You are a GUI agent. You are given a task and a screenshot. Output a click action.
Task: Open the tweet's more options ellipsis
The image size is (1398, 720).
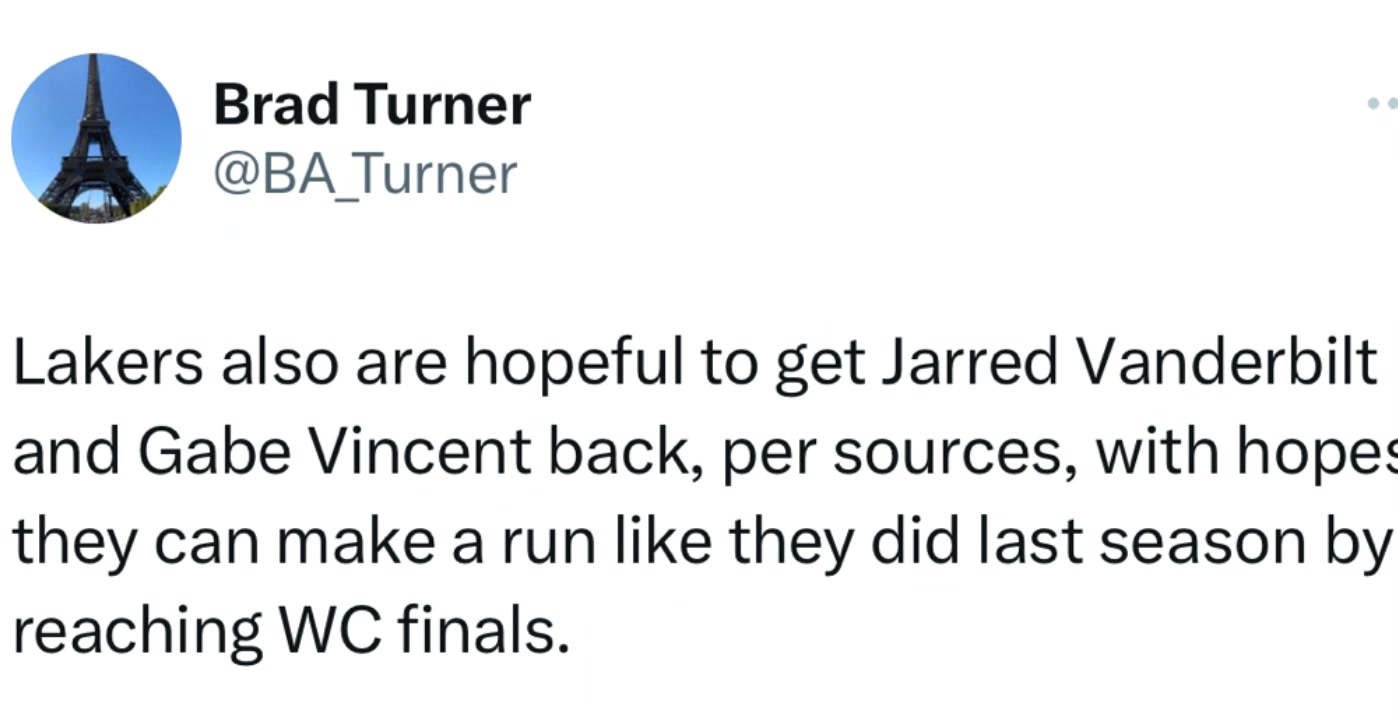click(x=1383, y=103)
